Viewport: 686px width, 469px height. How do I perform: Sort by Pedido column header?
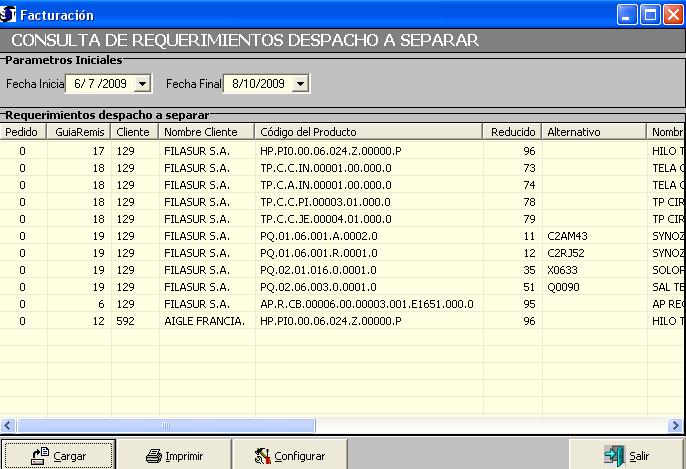click(x=22, y=132)
